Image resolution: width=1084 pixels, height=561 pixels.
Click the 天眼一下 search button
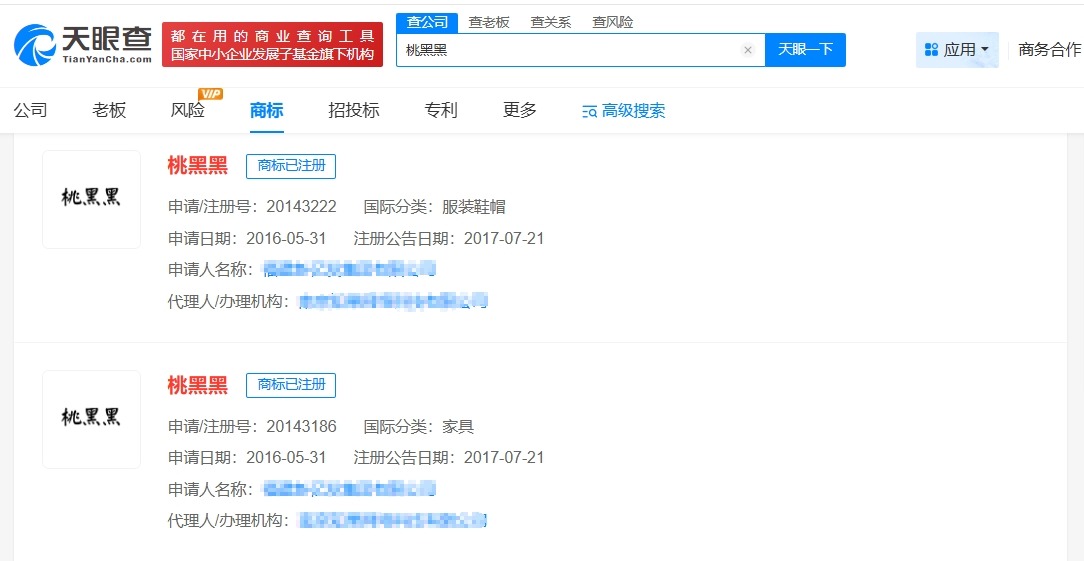click(805, 50)
